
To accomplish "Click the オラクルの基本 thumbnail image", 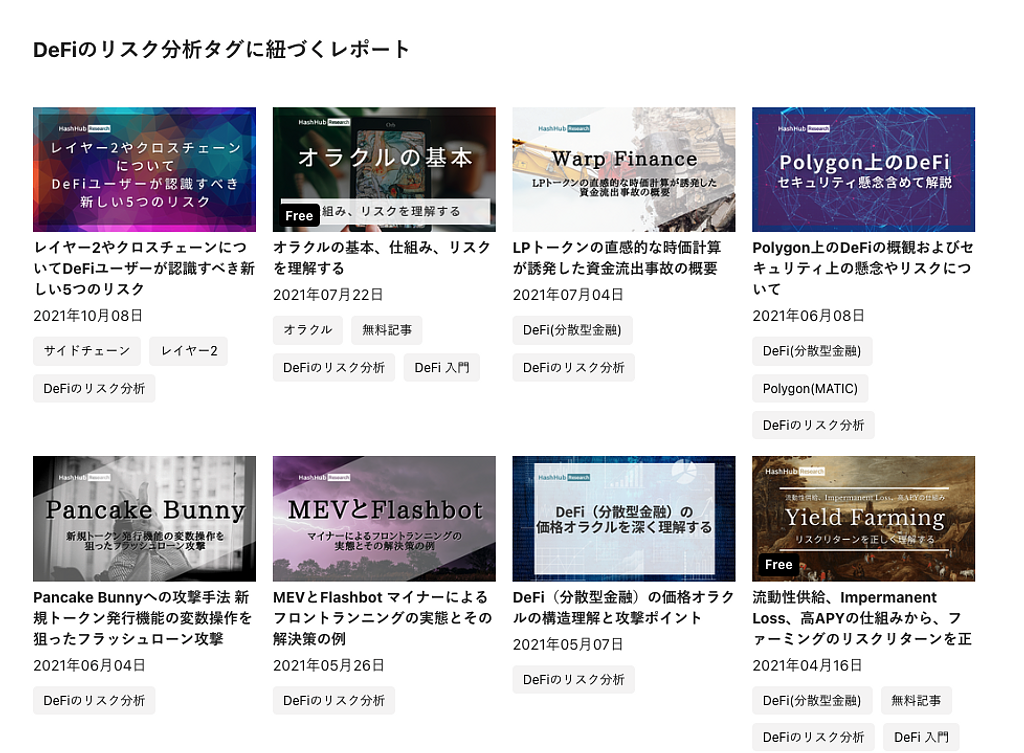I will [x=383, y=169].
